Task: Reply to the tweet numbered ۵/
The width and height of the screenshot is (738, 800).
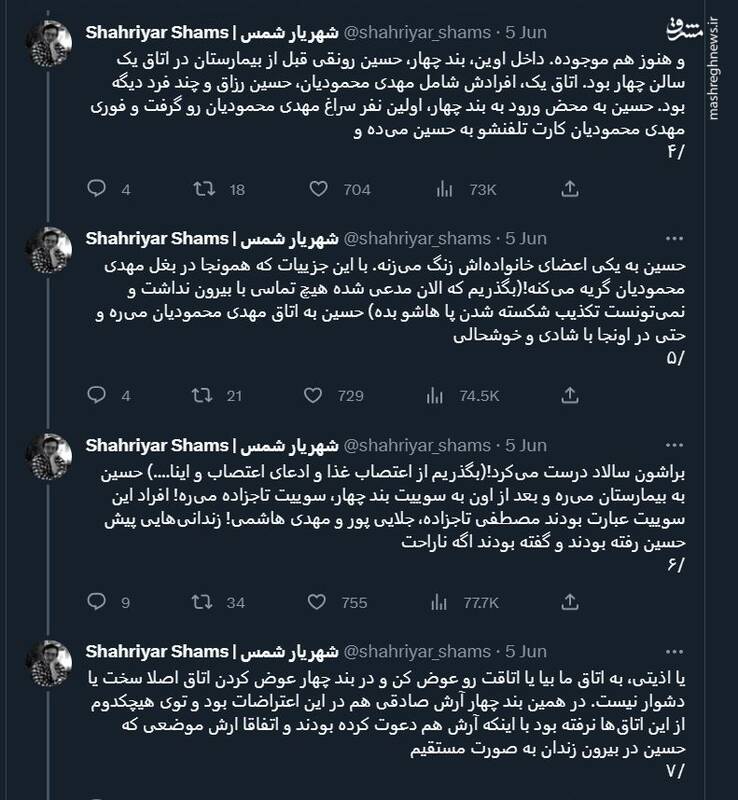Action: 98,395
